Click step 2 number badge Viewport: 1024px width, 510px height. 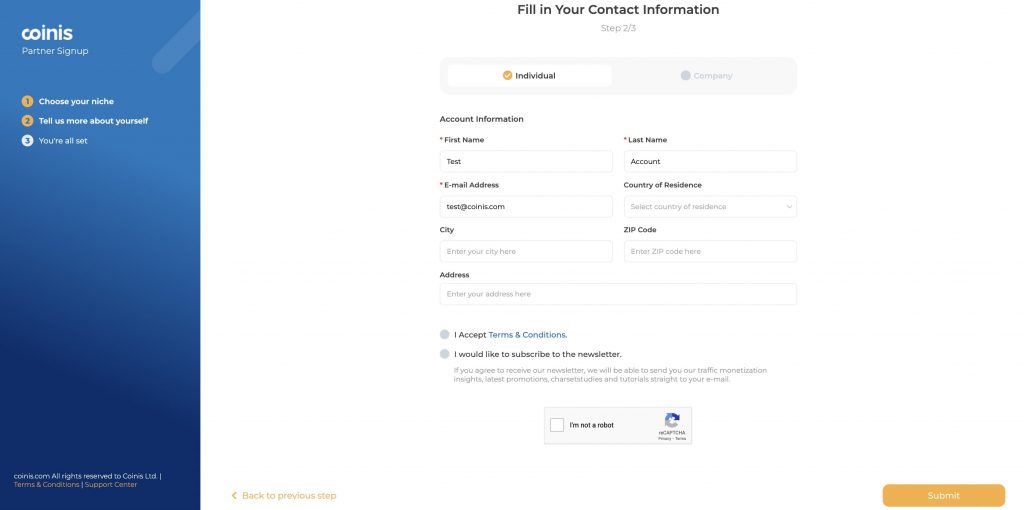click(28, 121)
